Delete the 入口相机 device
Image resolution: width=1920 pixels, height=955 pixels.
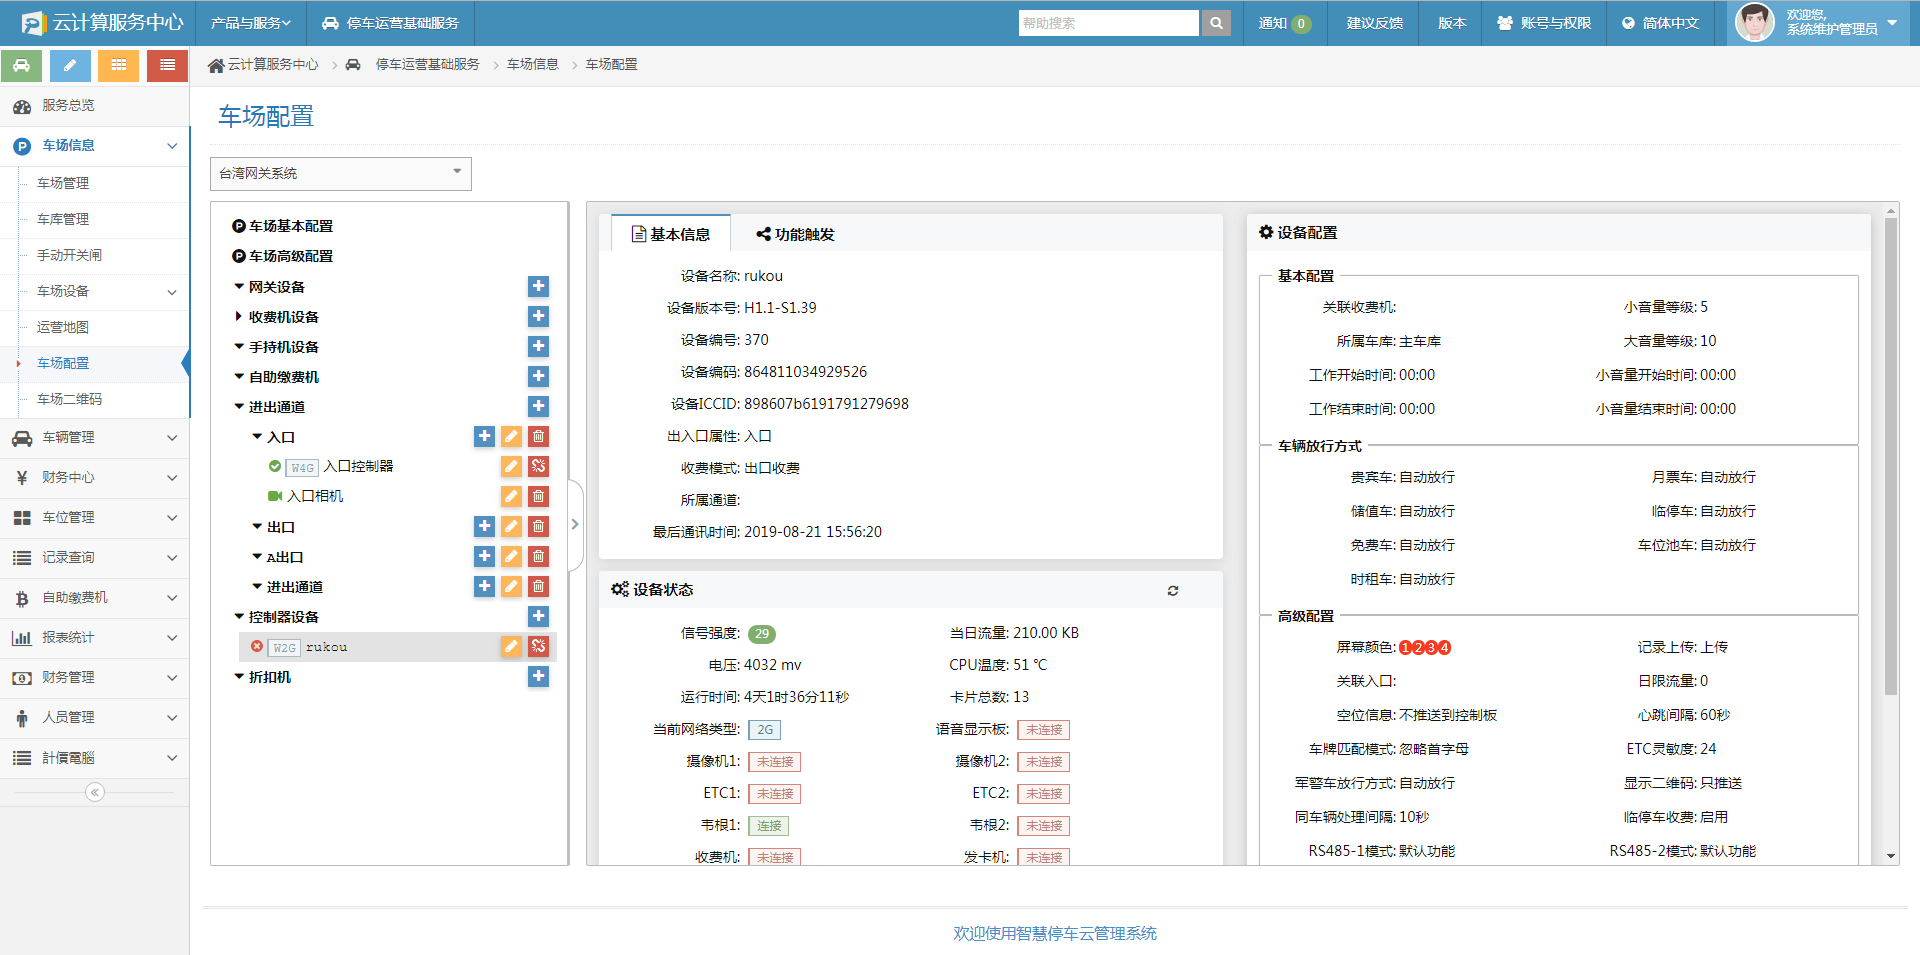pos(538,497)
